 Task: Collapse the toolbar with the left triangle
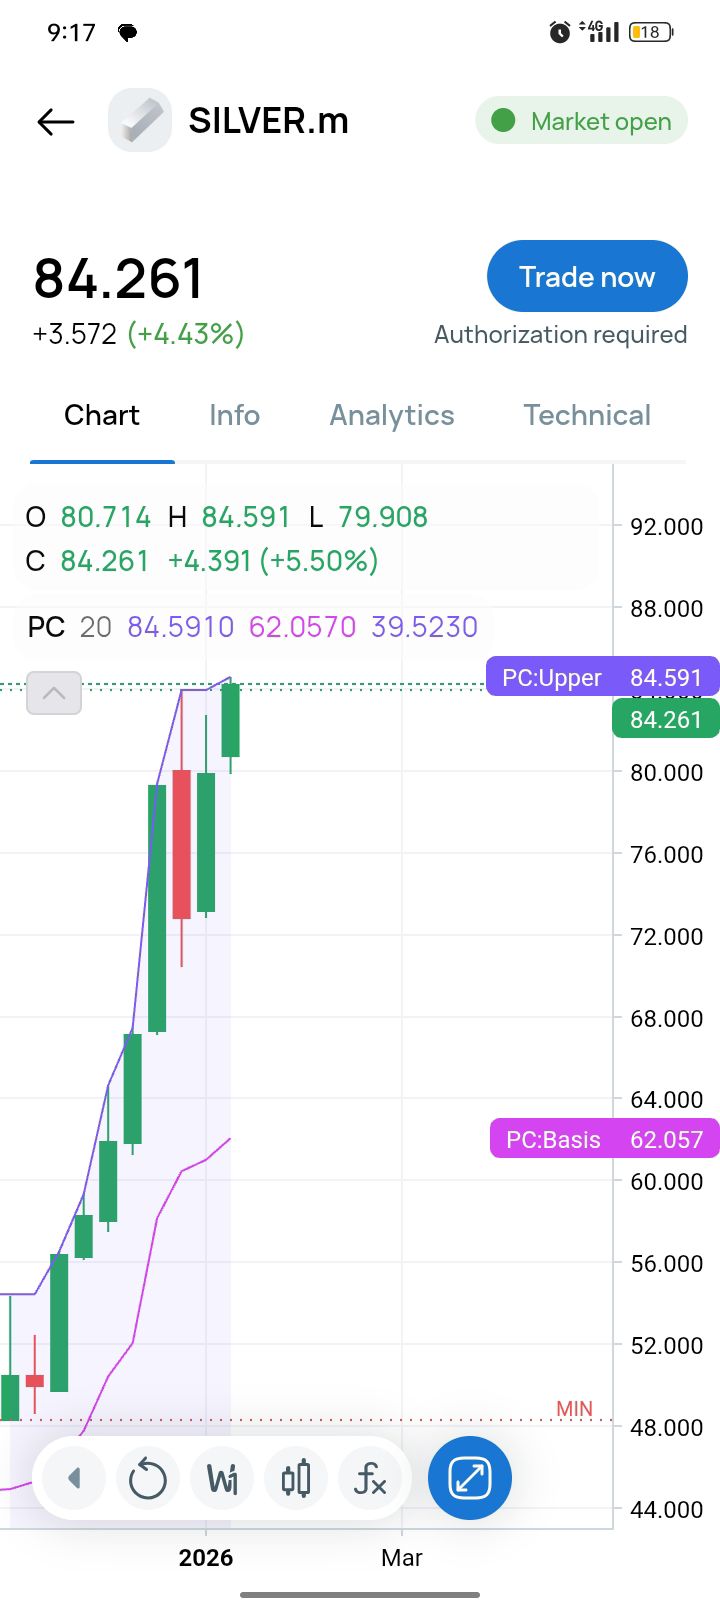click(74, 1478)
